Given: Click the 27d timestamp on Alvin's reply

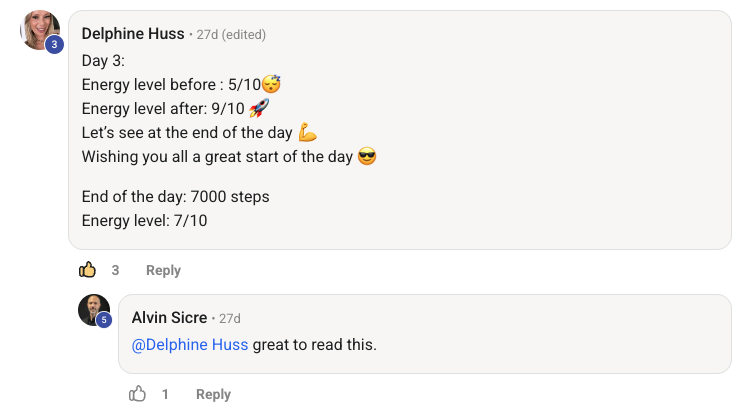Looking at the screenshot, I should pos(230,318).
